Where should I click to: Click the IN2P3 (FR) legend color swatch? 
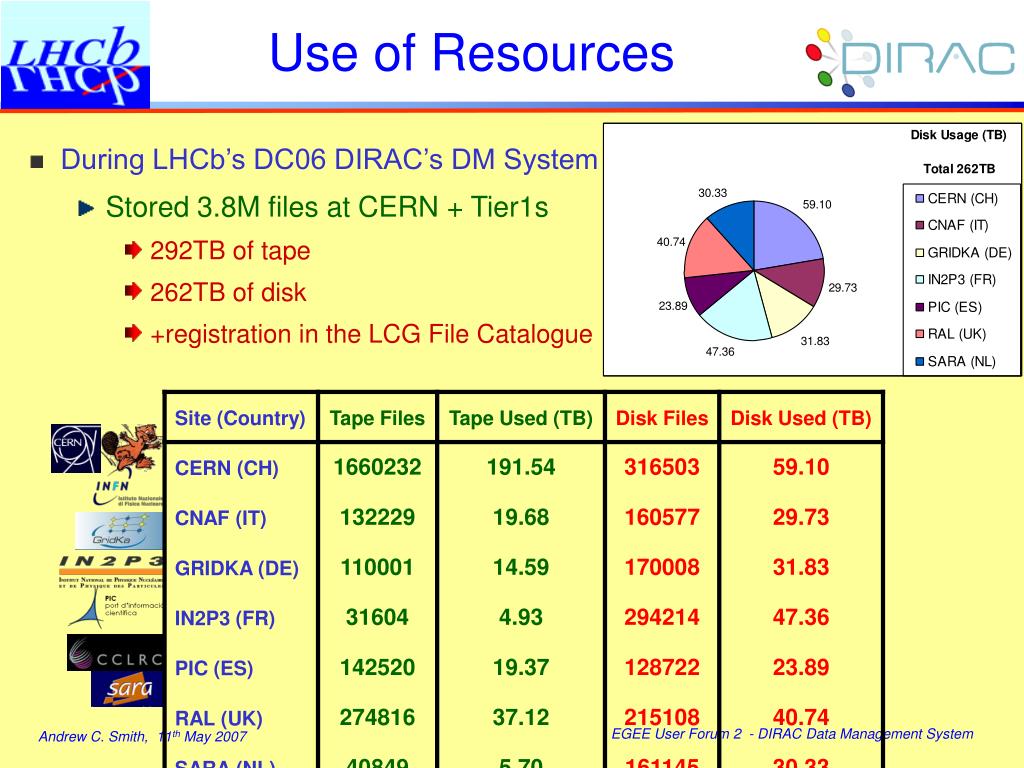click(920, 280)
